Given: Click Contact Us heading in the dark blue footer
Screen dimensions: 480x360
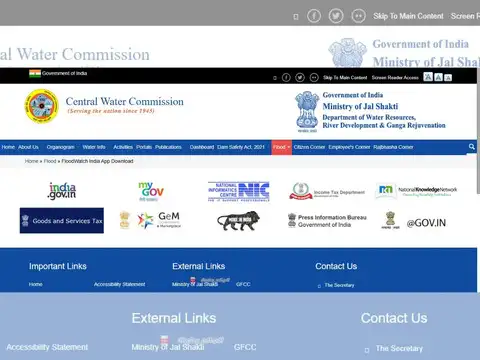Looking at the screenshot, I should pos(336,266).
